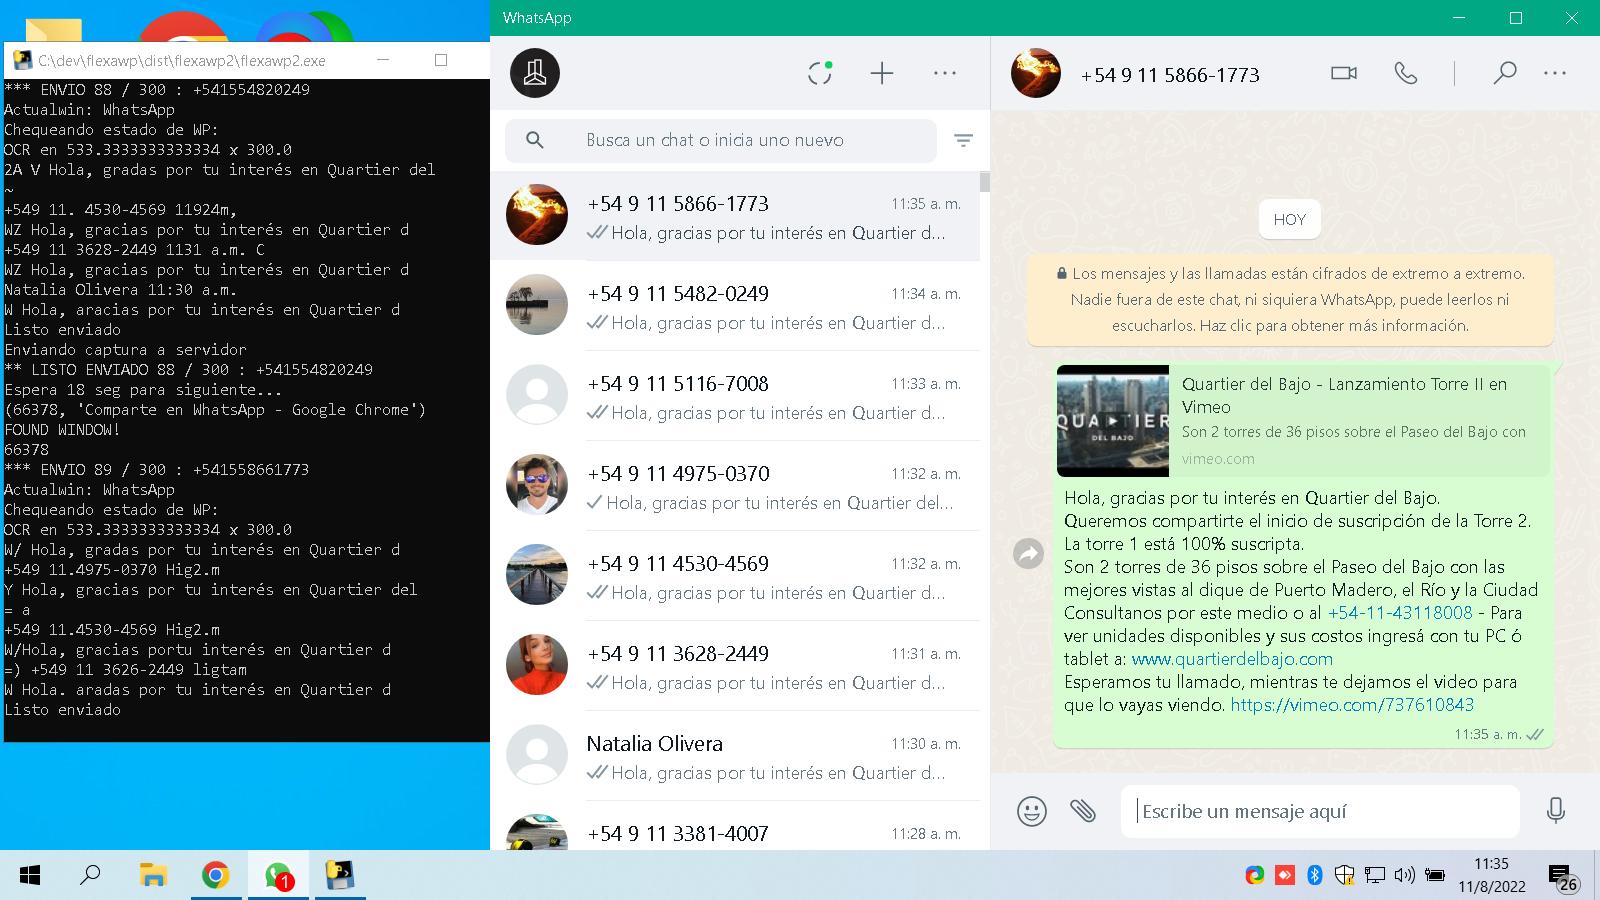Open Windows taskbar search
1600x900 pixels.
(90, 876)
